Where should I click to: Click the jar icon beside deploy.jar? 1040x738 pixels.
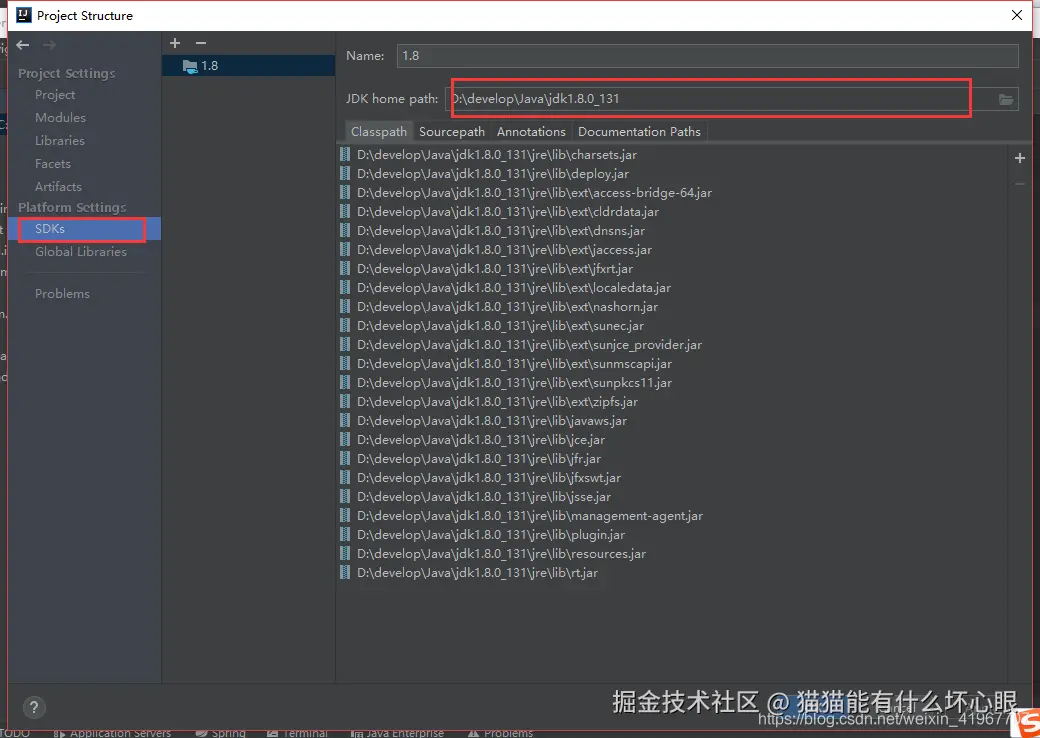click(x=345, y=174)
